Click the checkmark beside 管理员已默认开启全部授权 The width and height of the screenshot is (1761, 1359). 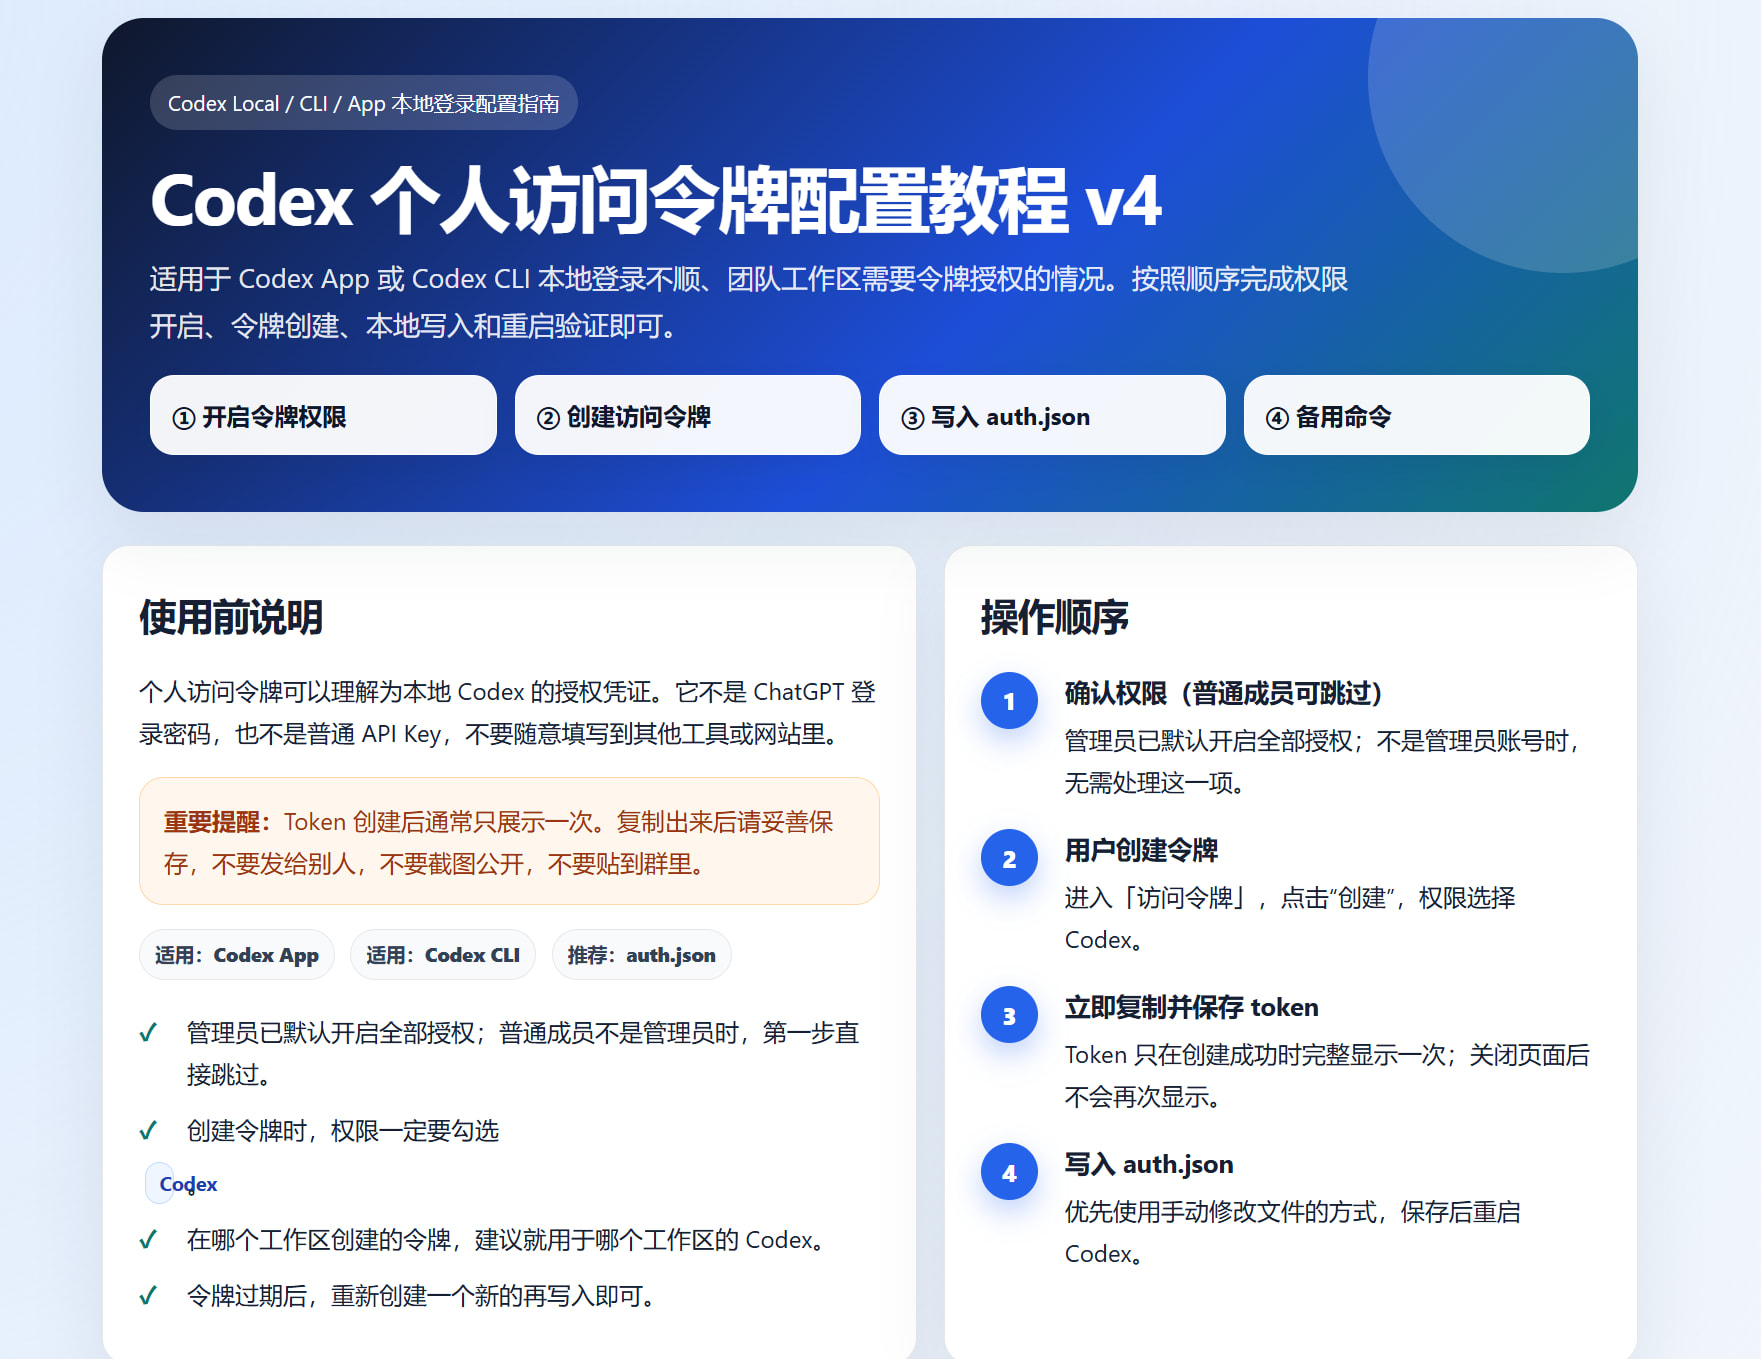coord(148,1033)
